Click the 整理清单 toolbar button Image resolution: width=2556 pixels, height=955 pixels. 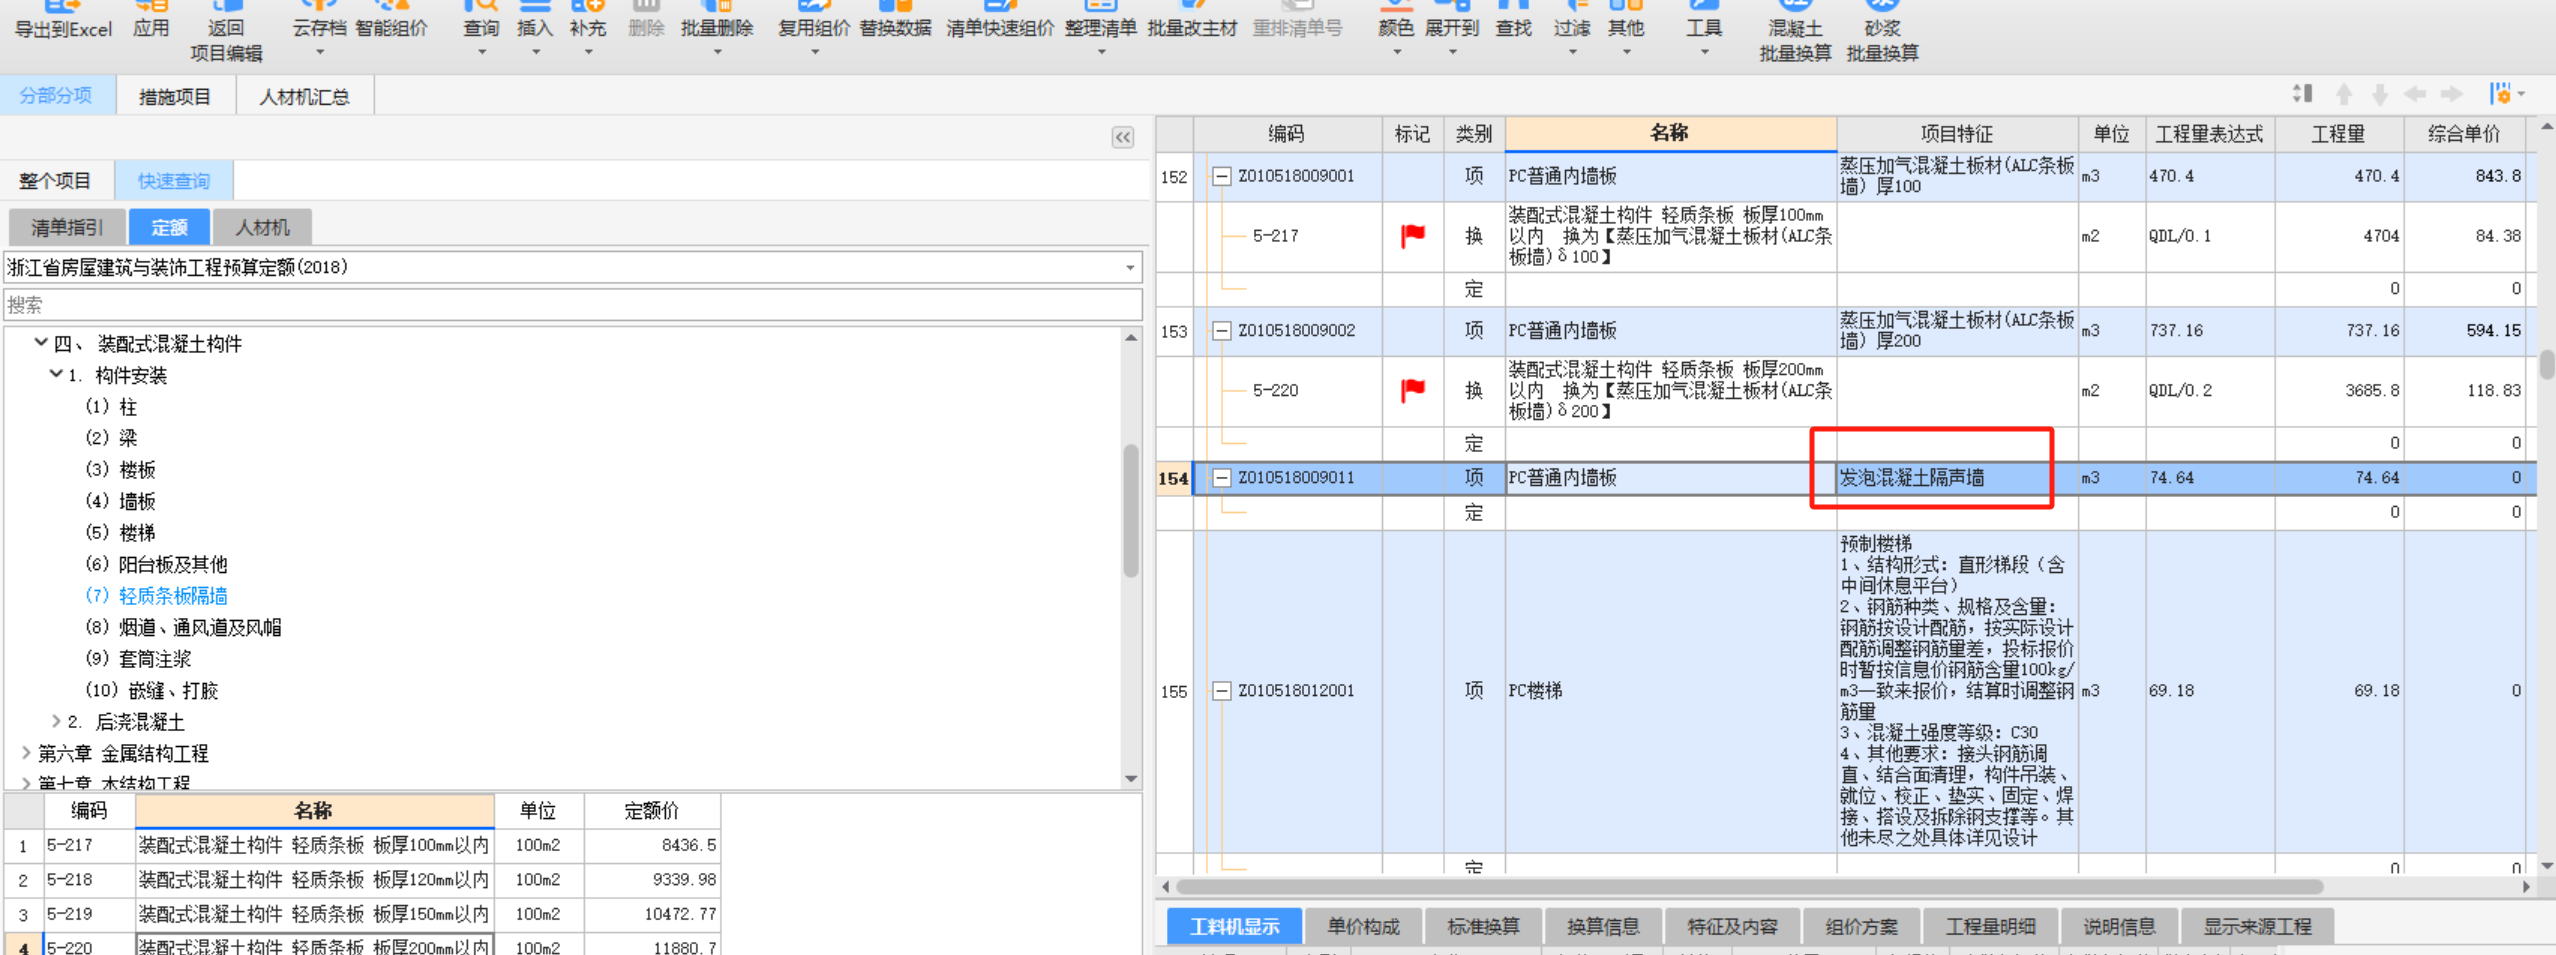pos(1101,28)
